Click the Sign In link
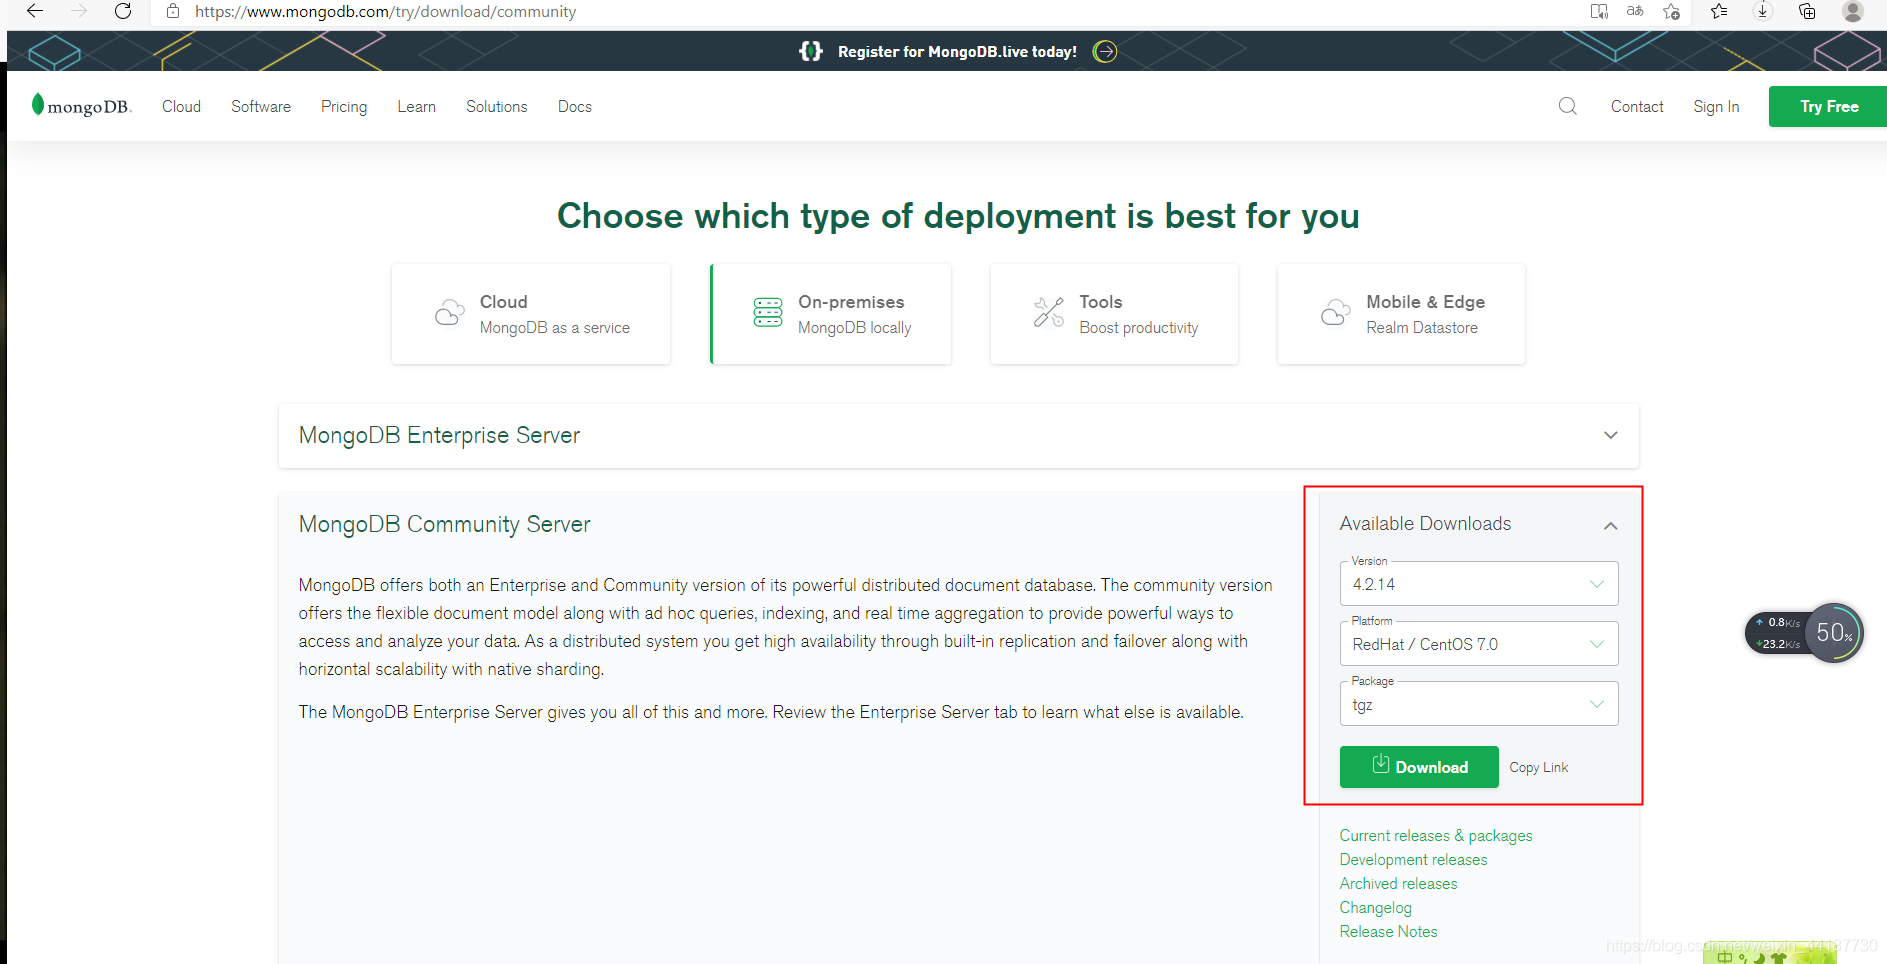The width and height of the screenshot is (1887, 964). (x=1716, y=106)
